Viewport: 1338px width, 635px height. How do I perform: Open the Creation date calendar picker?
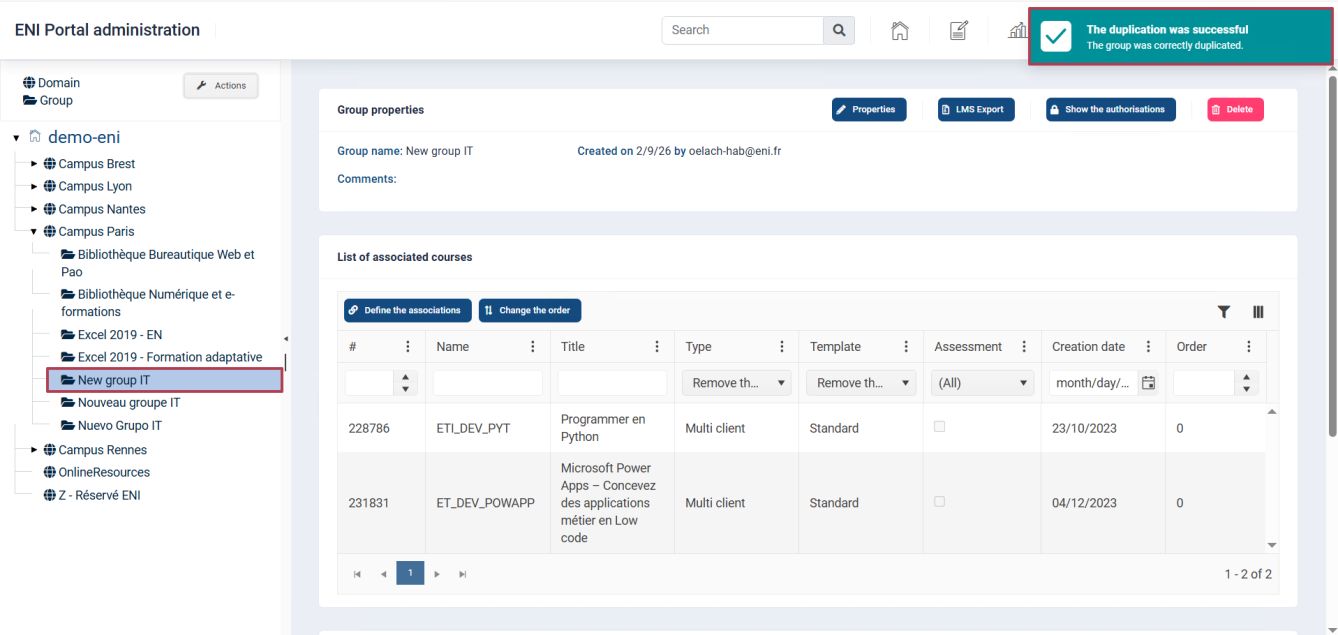(x=1149, y=383)
